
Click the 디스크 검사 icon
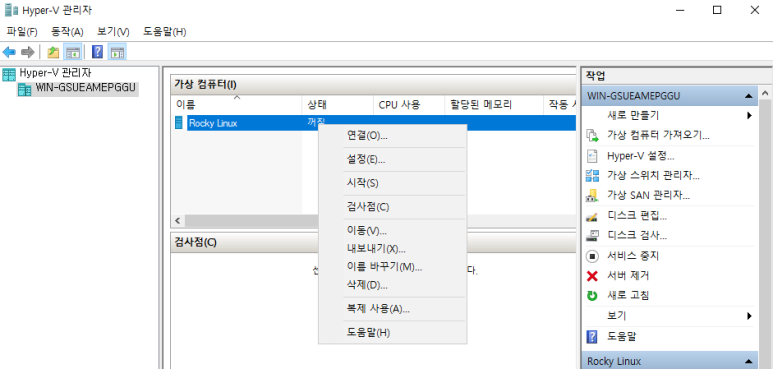pos(592,235)
